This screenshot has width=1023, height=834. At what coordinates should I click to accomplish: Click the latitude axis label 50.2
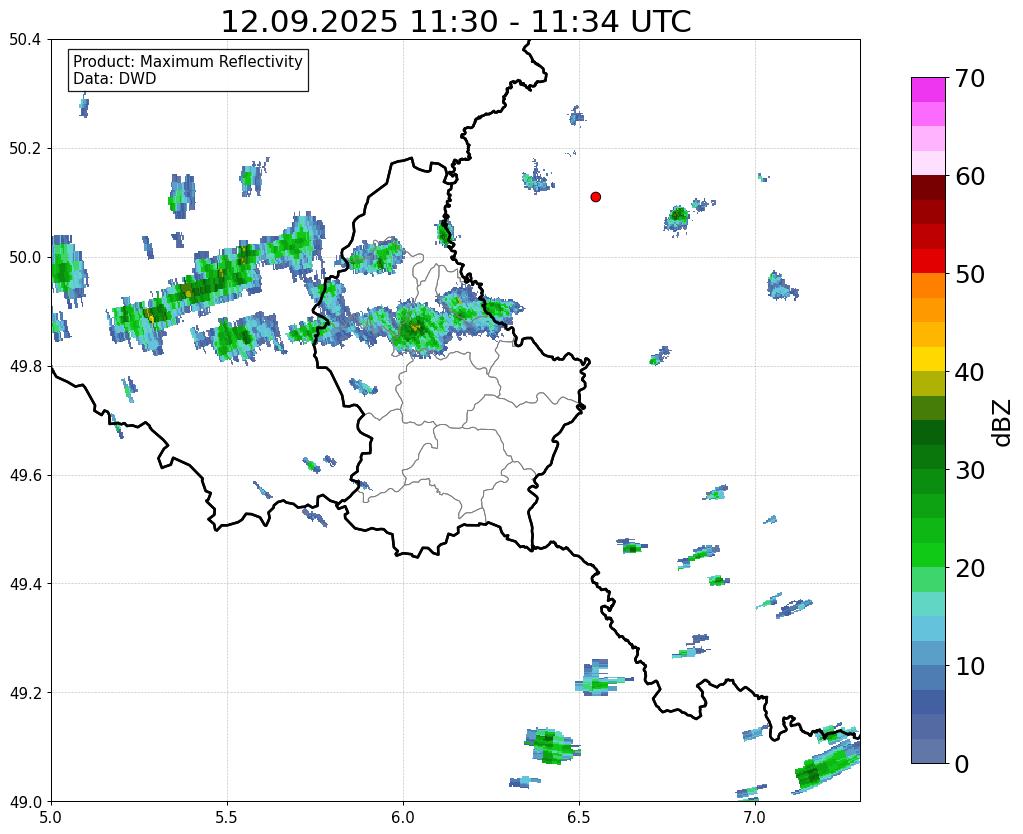(25, 149)
